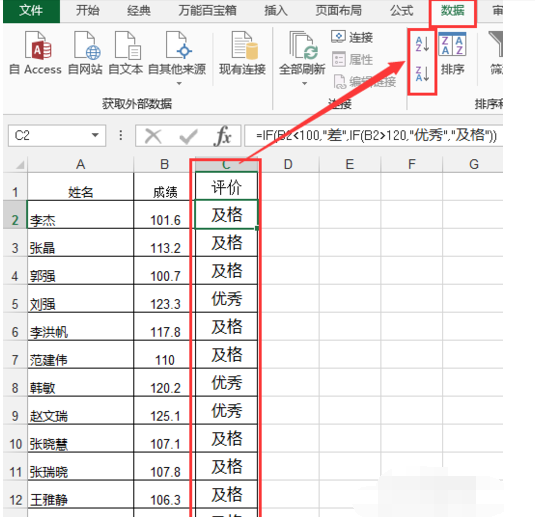The image size is (535, 517).
Task: Switch to the Classic (经典) tab
Action: coord(139,11)
